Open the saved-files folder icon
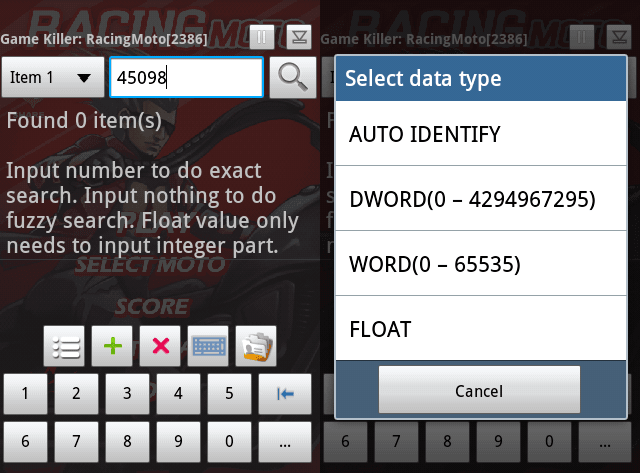Image resolution: width=640 pixels, height=473 pixels. 256,346
